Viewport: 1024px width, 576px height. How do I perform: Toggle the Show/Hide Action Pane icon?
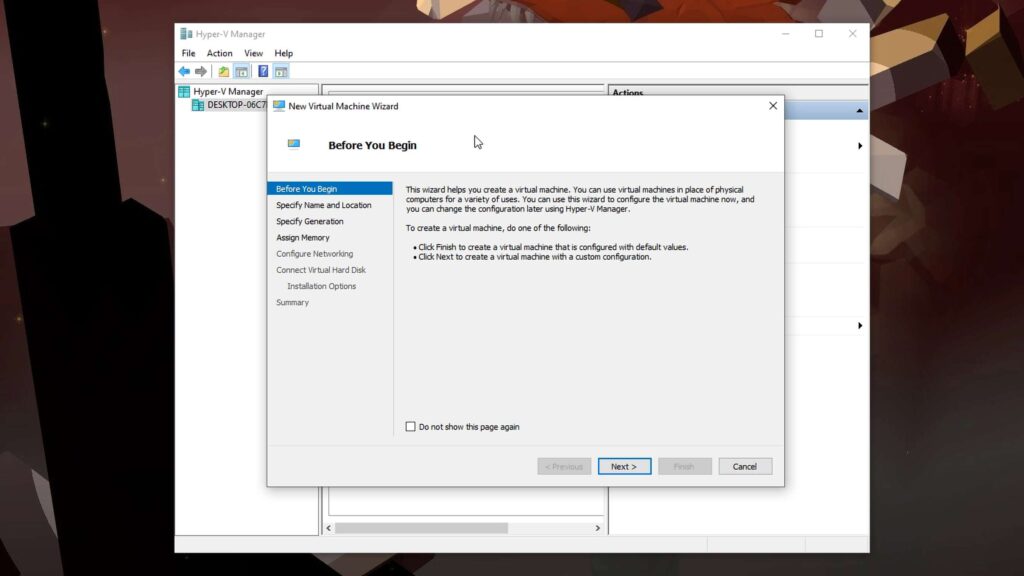(281, 71)
